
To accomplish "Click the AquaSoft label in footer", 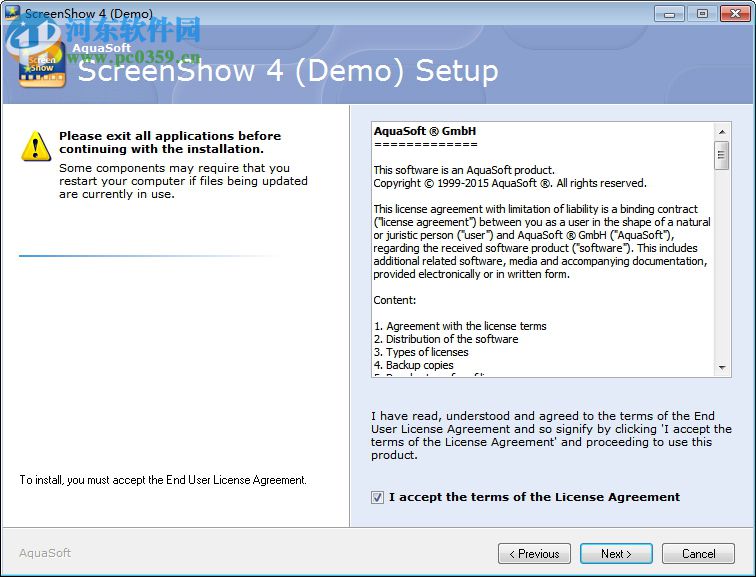I will tap(45, 553).
